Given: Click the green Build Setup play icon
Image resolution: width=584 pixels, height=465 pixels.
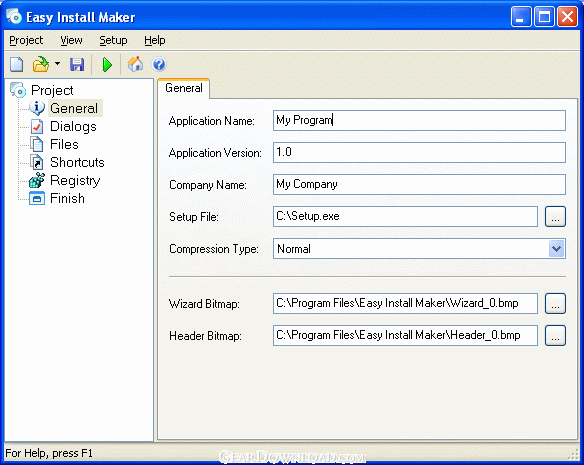Looking at the screenshot, I should [107, 64].
